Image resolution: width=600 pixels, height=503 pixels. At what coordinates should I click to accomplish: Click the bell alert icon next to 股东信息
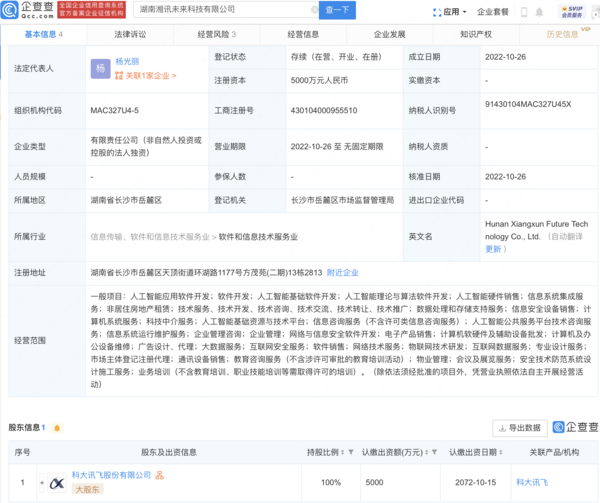point(57,428)
